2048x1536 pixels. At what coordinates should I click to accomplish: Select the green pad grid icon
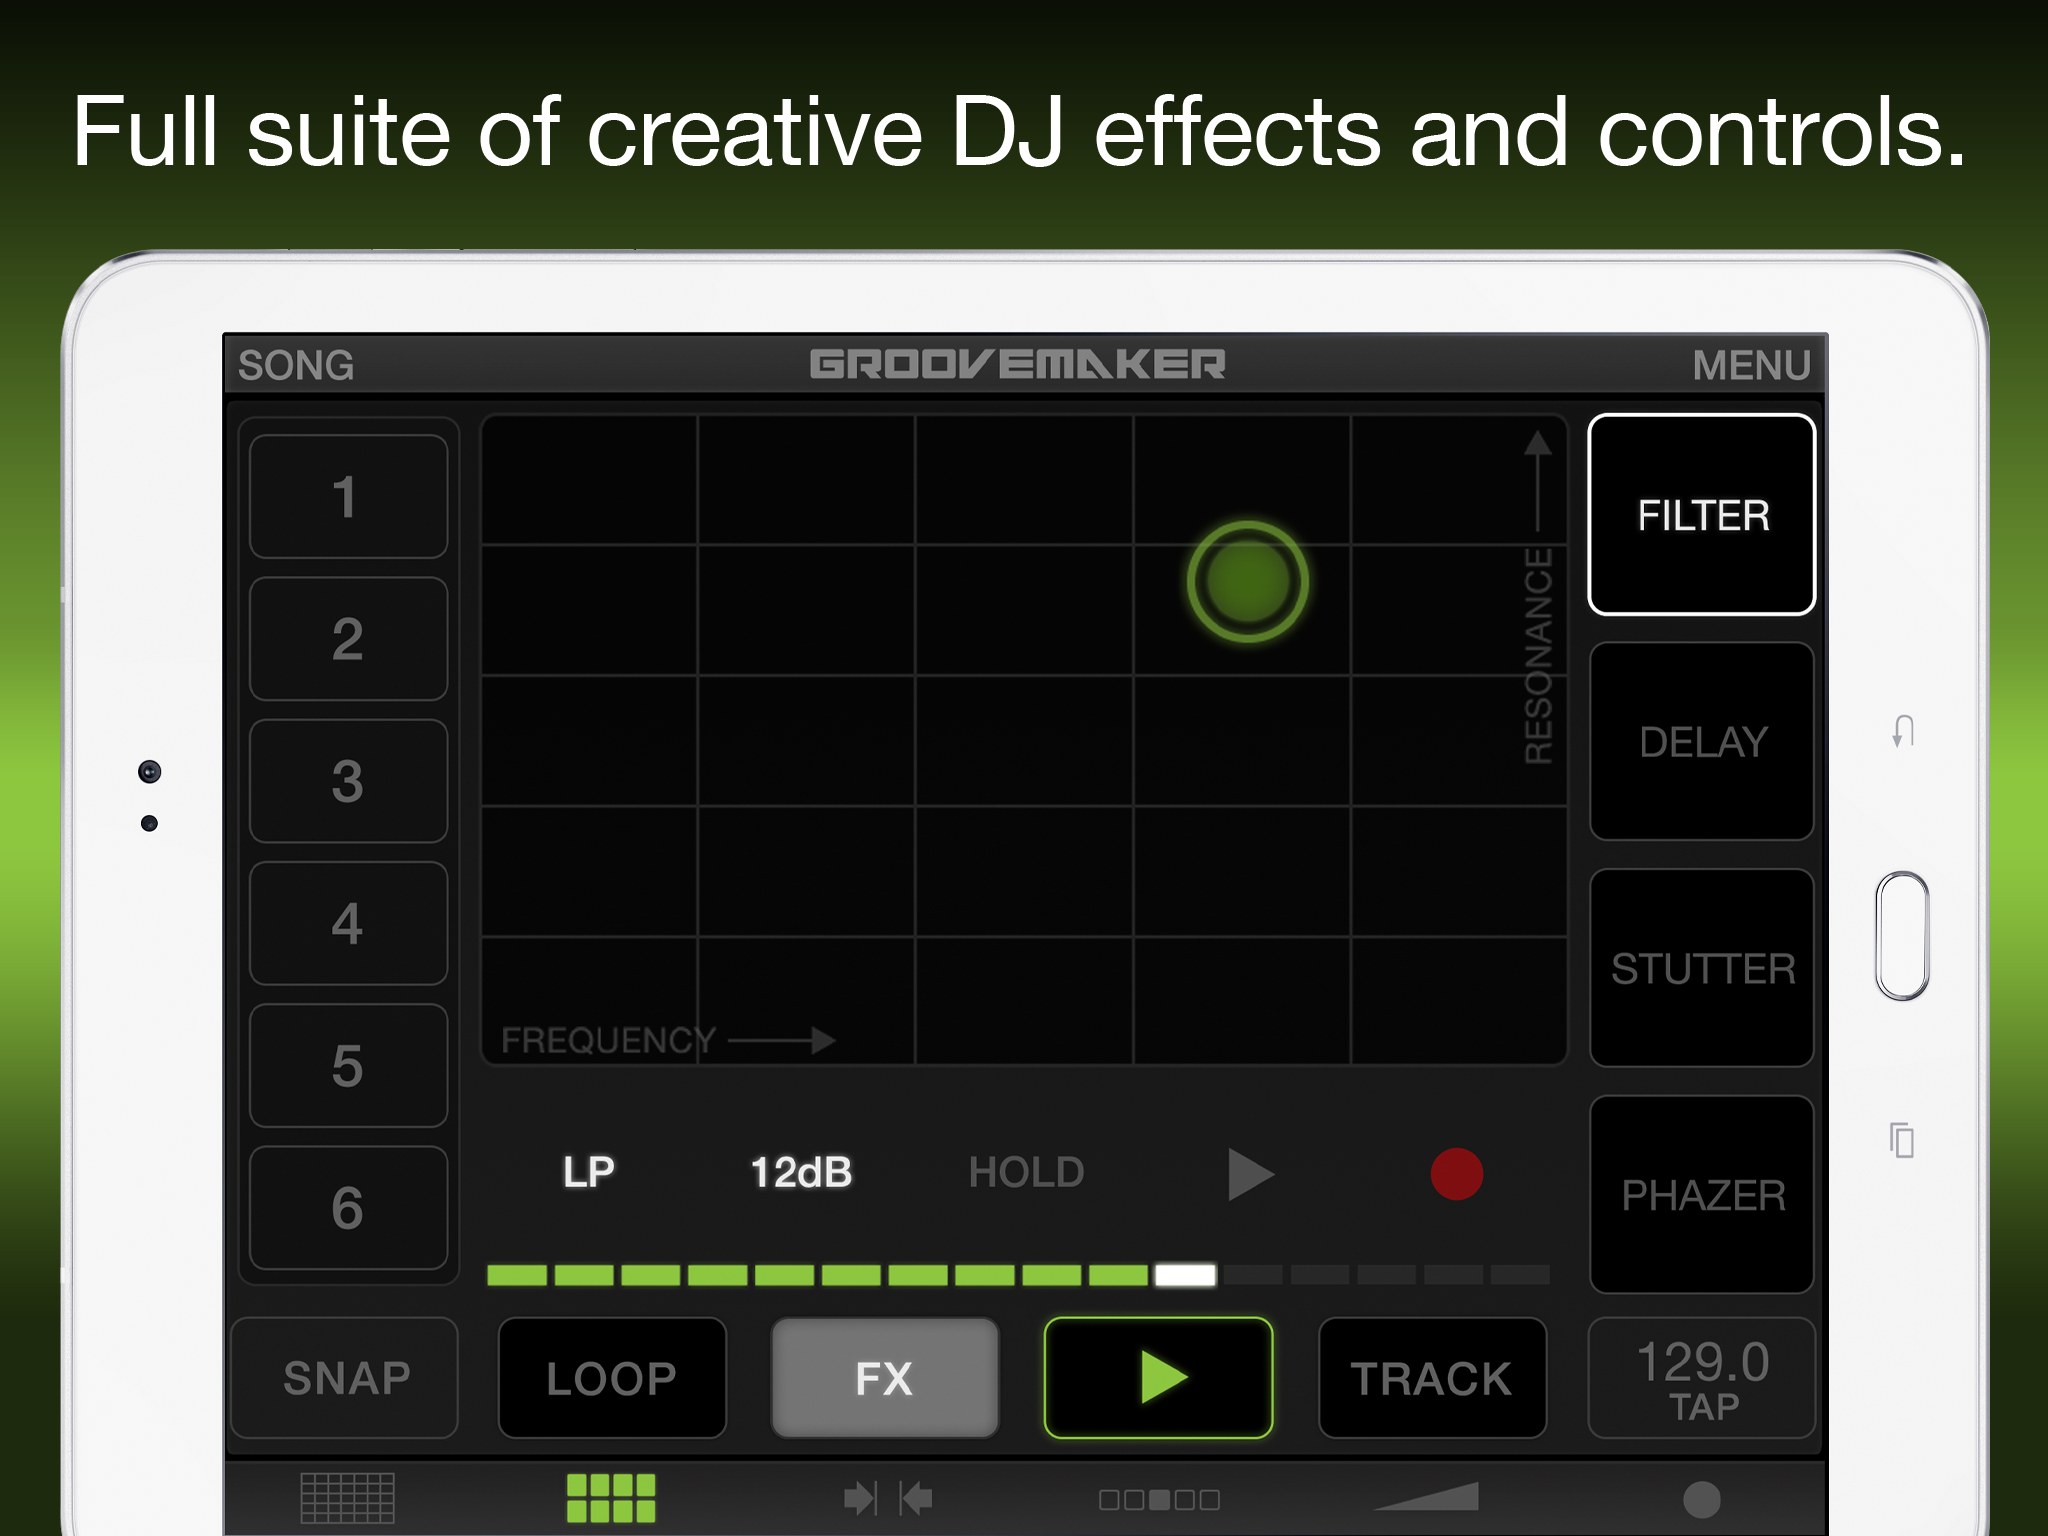click(611, 1498)
